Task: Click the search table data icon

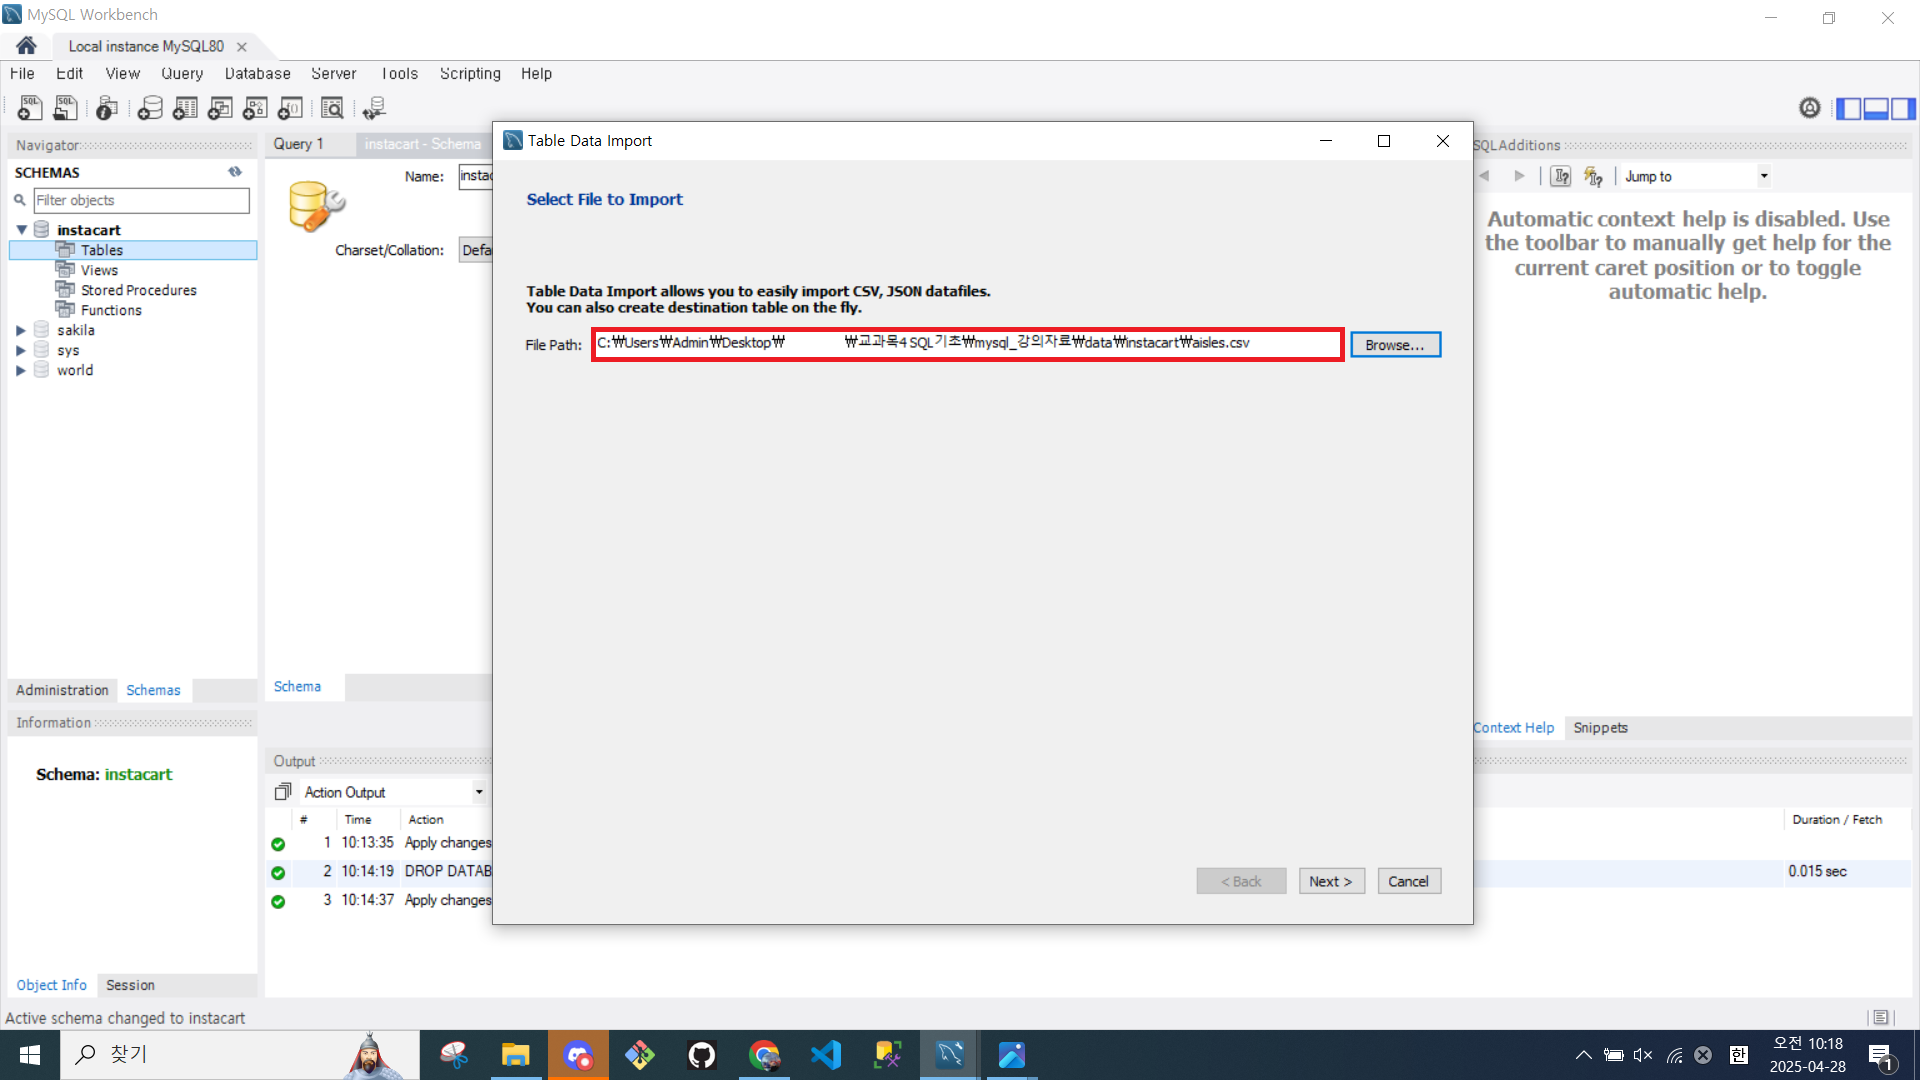Action: (x=332, y=108)
